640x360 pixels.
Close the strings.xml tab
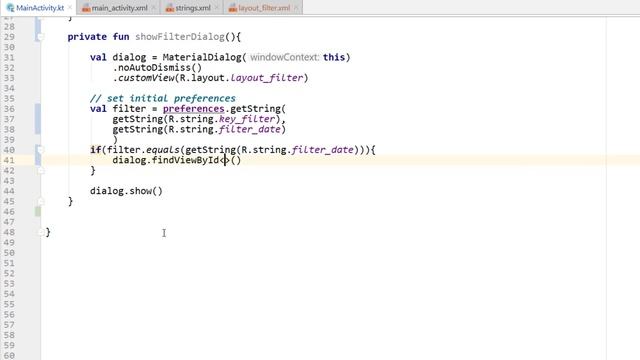216,8
